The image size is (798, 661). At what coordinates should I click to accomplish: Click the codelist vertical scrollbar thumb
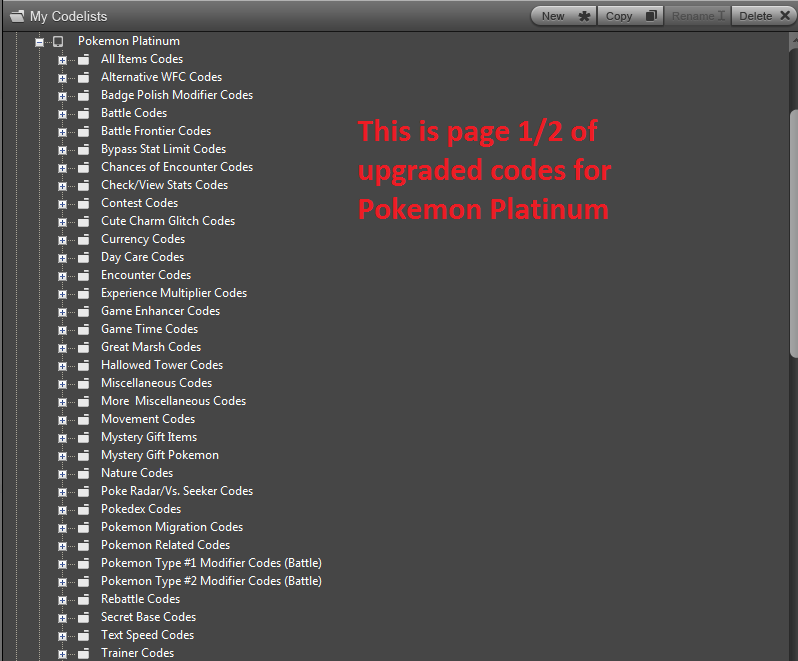tap(793, 232)
